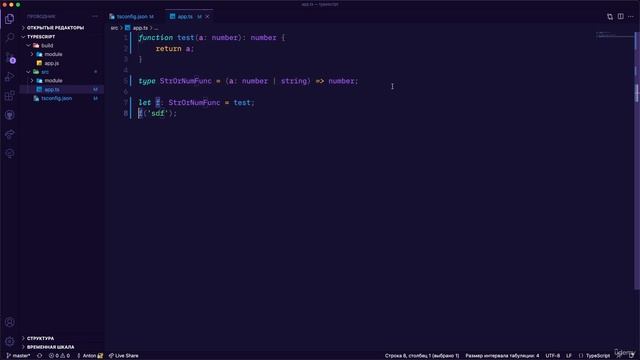The width and height of the screenshot is (640, 360).
Task: Collapse the build folder
Action: point(47,45)
